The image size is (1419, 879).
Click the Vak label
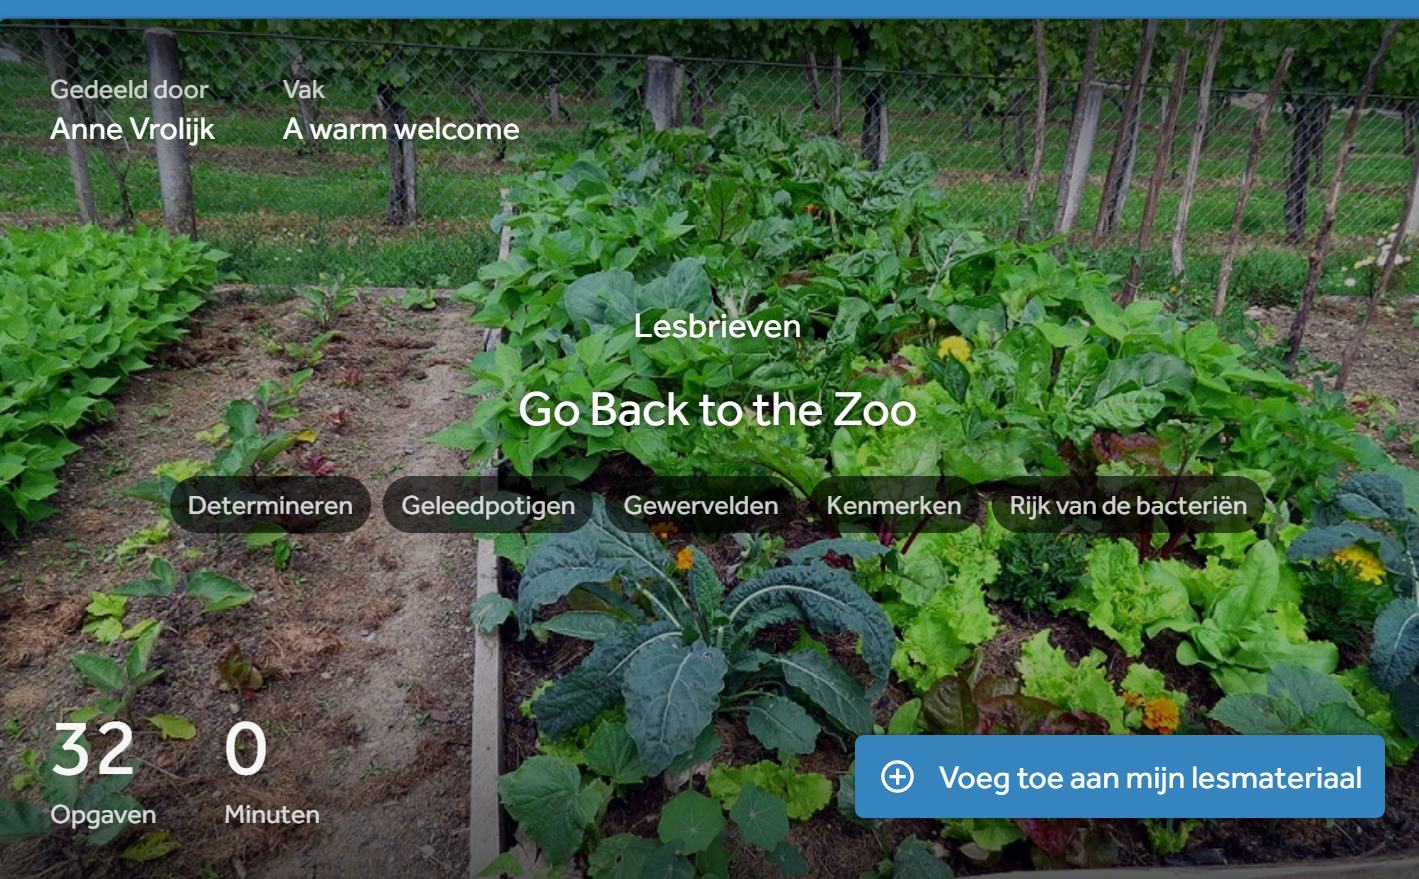(x=303, y=89)
